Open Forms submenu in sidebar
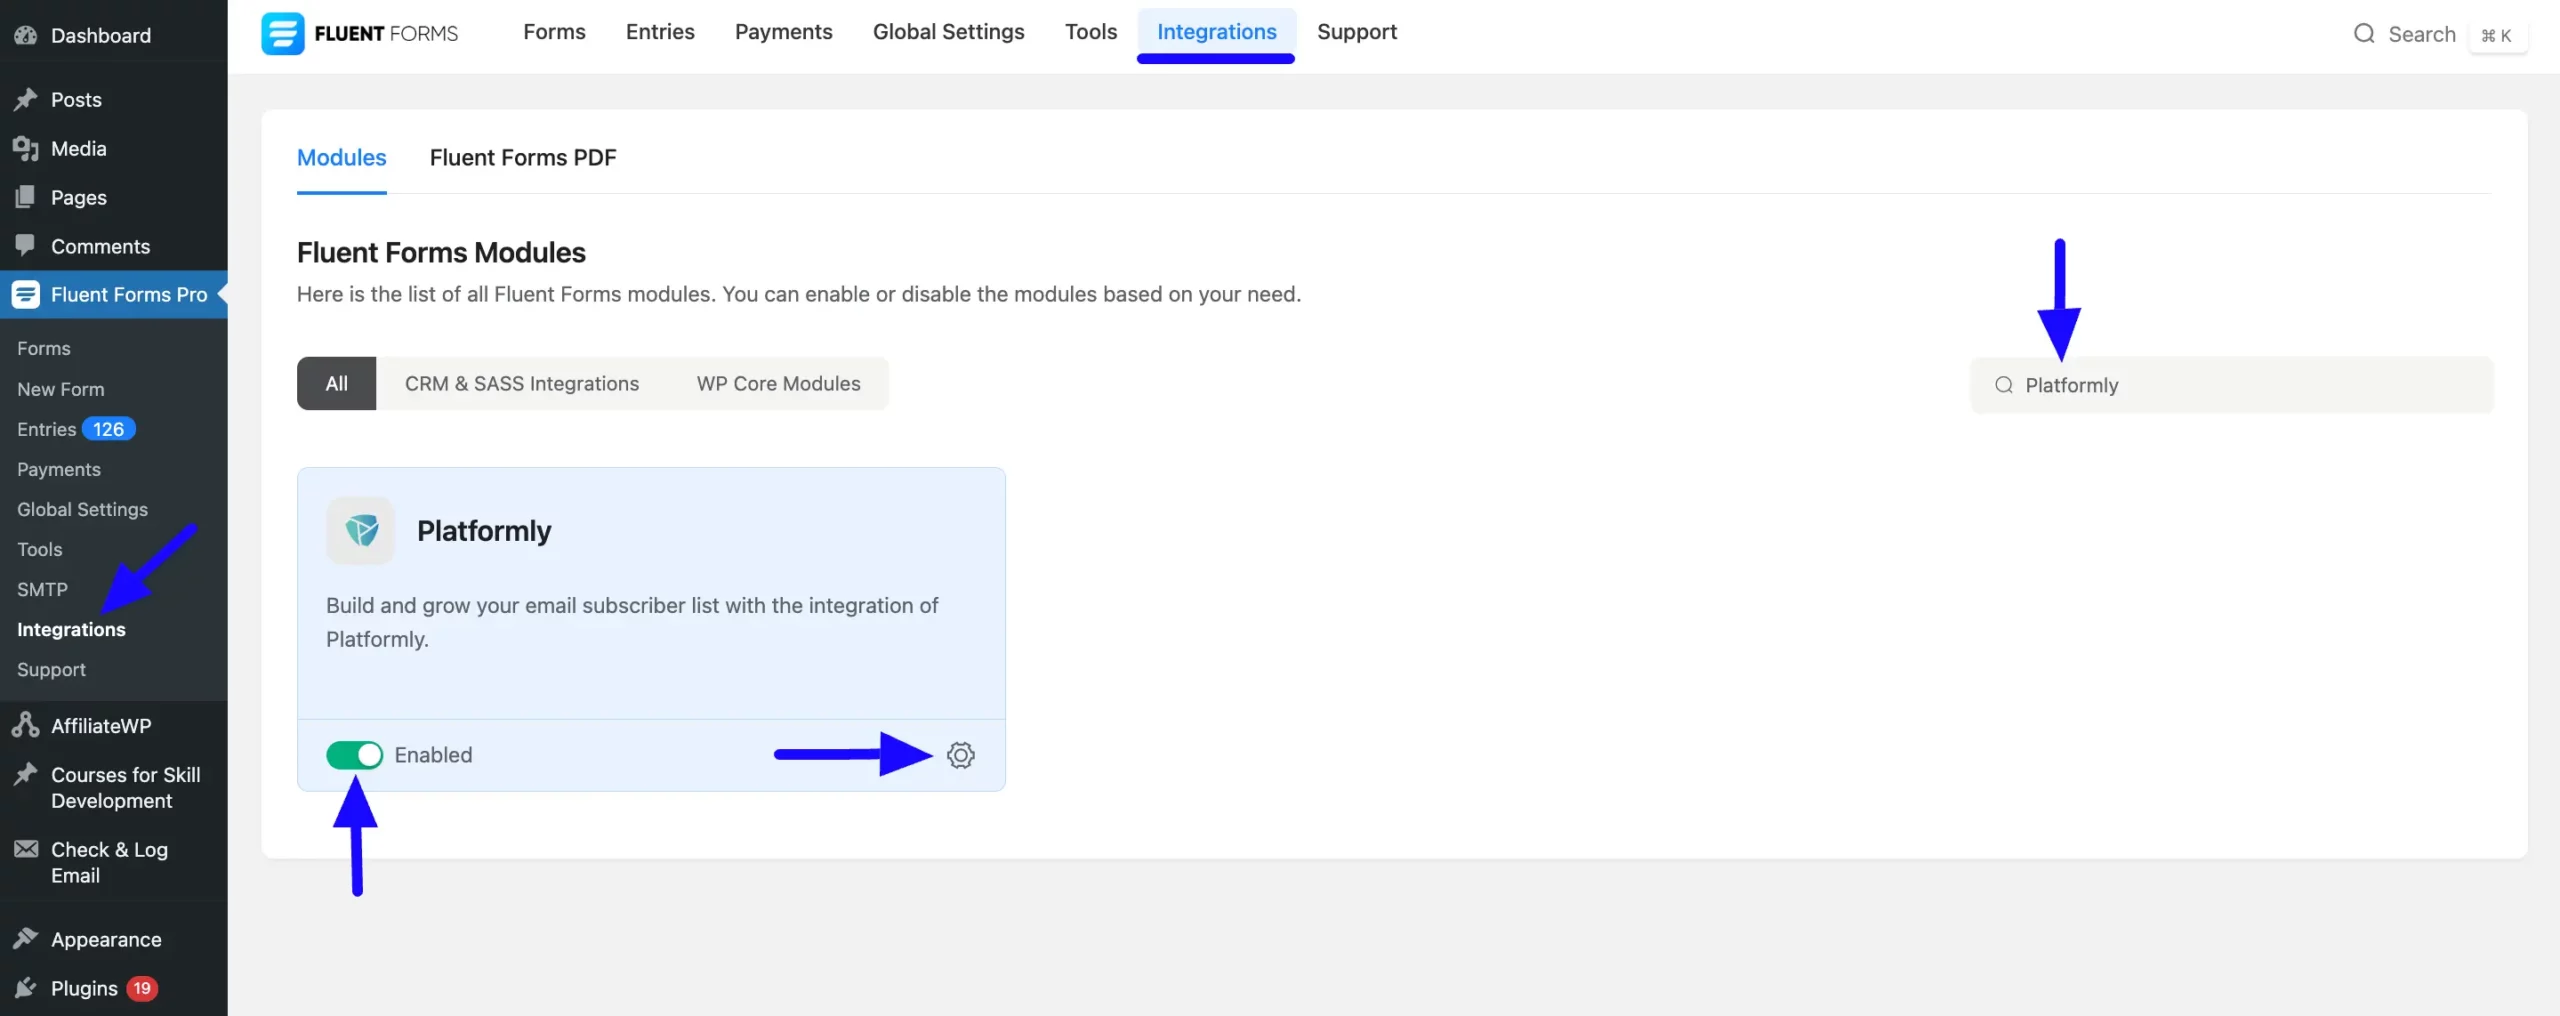Viewport: 2560px width, 1016px height. pyautogui.click(x=44, y=348)
